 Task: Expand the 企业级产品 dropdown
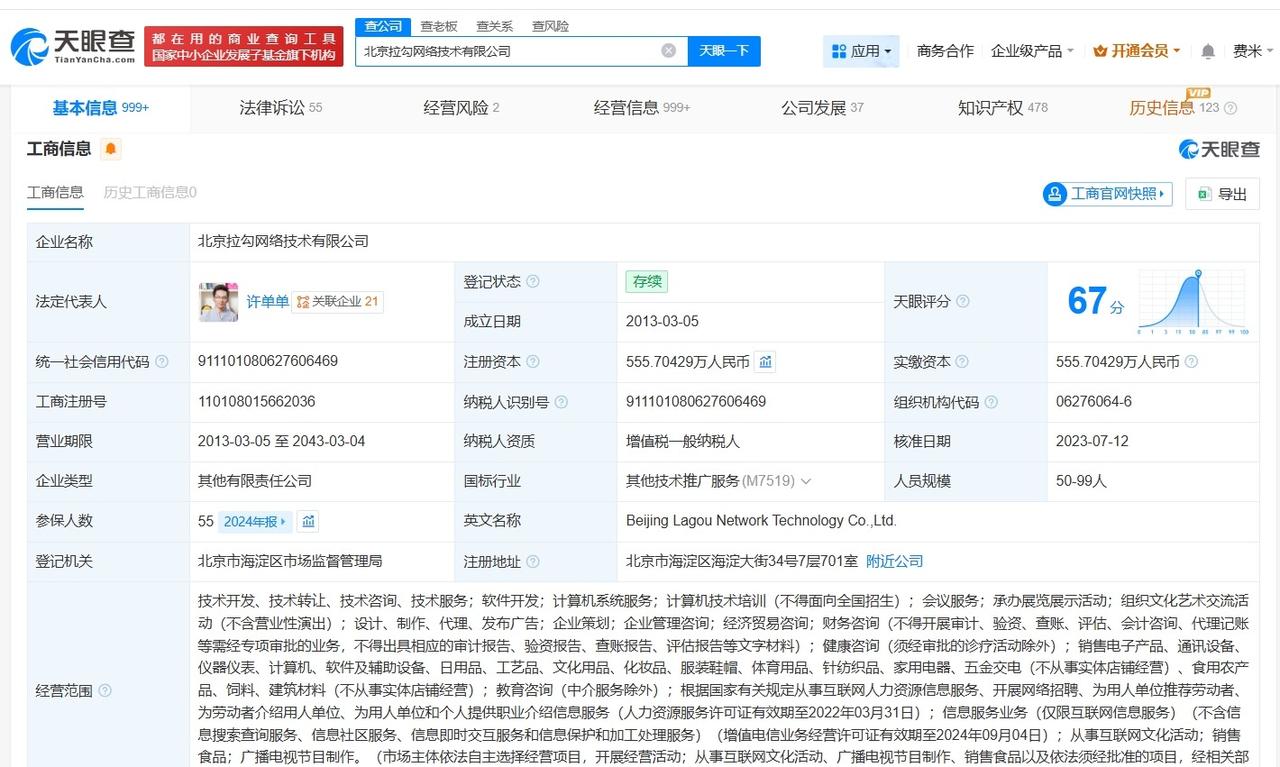pyautogui.click(x=1032, y=51)
